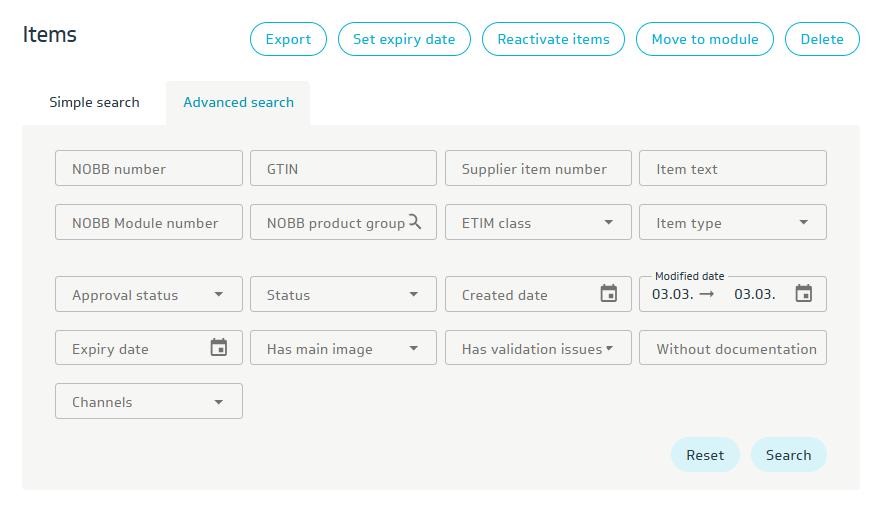The width and height of the screenshot is (881, 513).
Task: Expand the Has main image dropdown
Action: [413, 349]
